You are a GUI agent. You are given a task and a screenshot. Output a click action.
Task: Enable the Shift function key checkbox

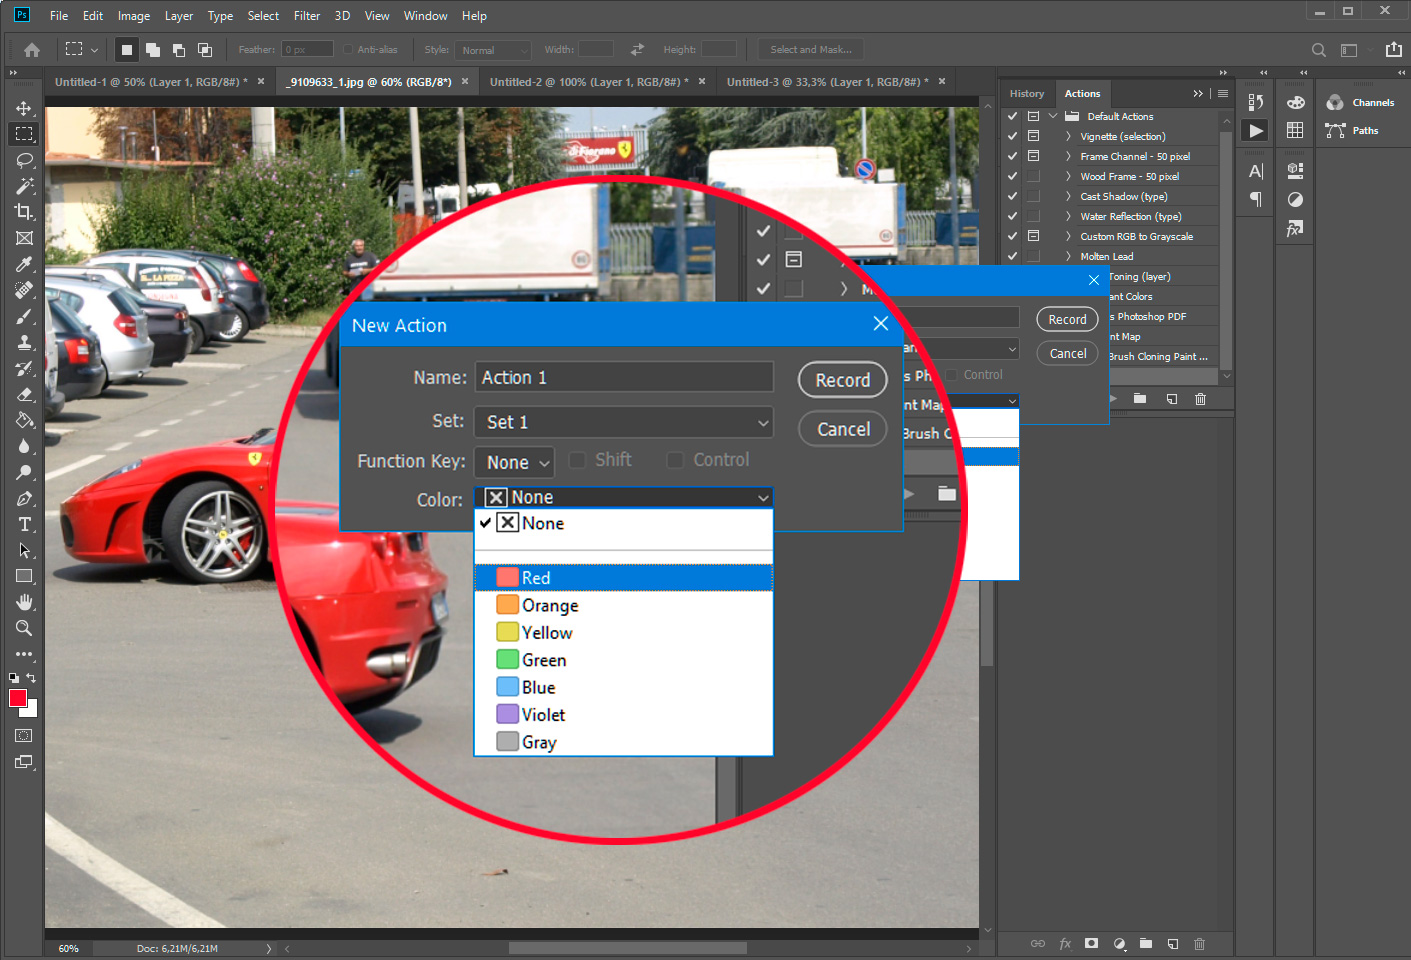tap(577, 460)
